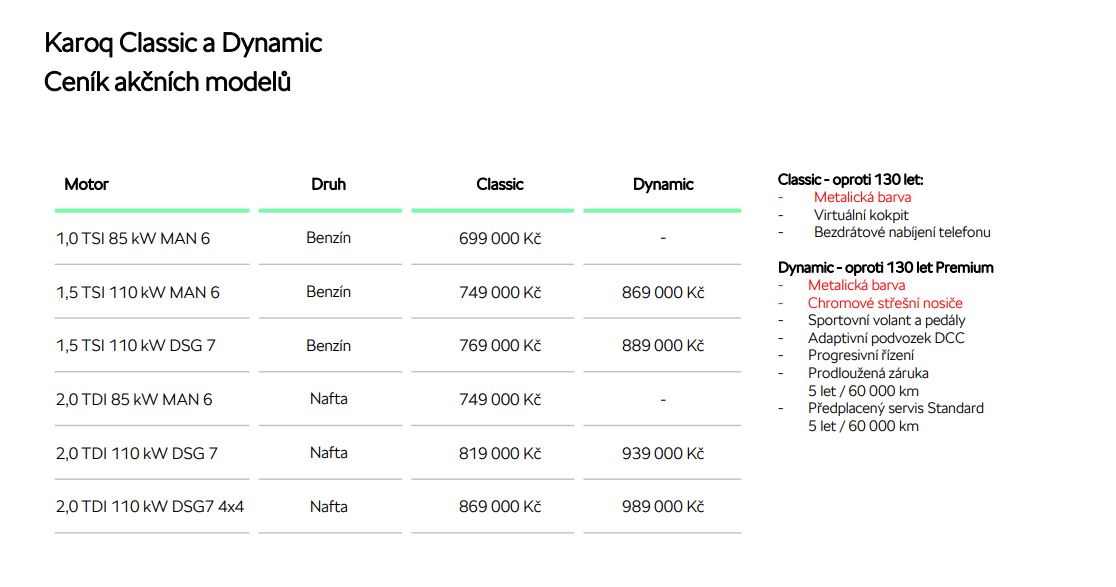Select the 2,0 TDI 85 kW MAN 6 engine
The width and height of the screenshot is (1116, 587).
tap(134, 399)
